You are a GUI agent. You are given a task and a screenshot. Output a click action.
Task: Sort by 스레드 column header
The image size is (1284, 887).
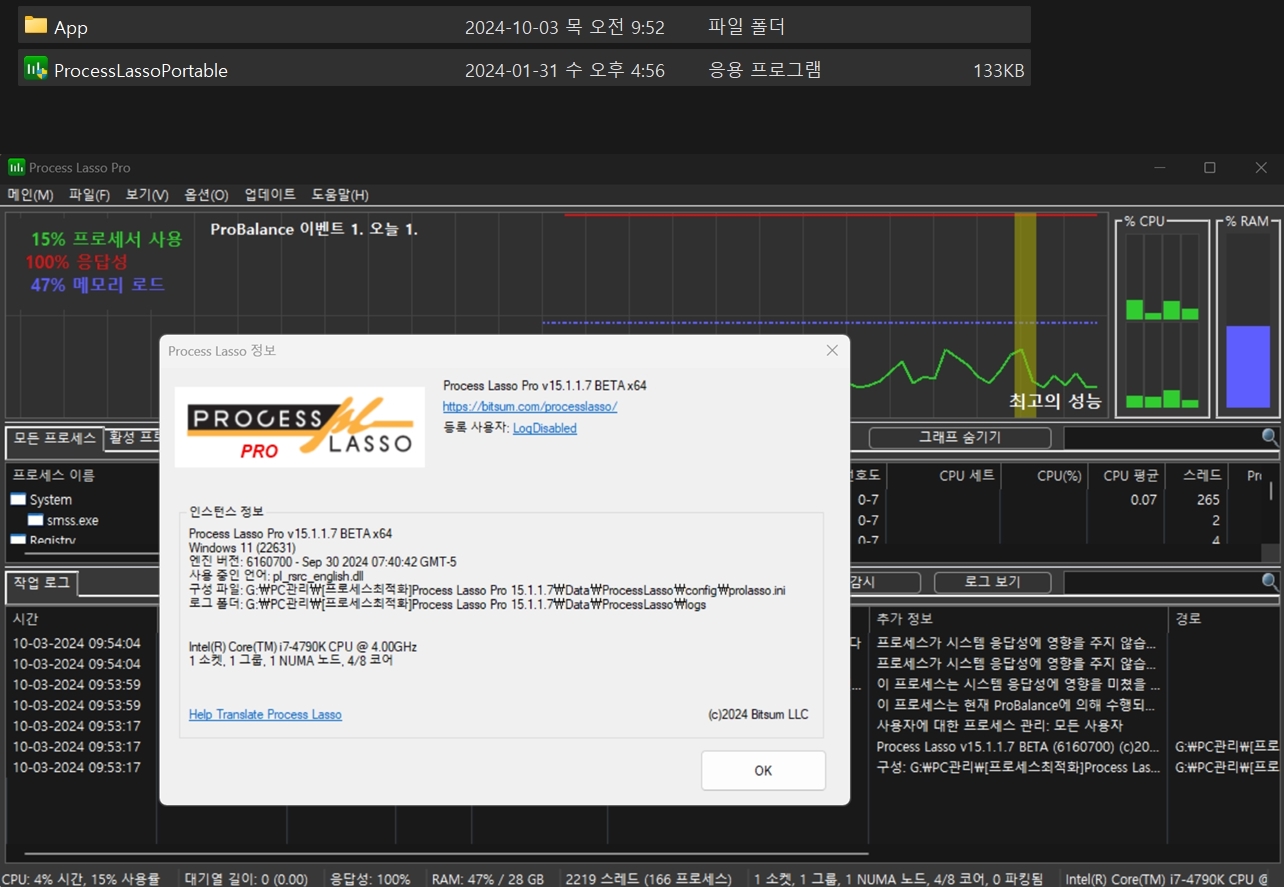tap(1202, 476)
